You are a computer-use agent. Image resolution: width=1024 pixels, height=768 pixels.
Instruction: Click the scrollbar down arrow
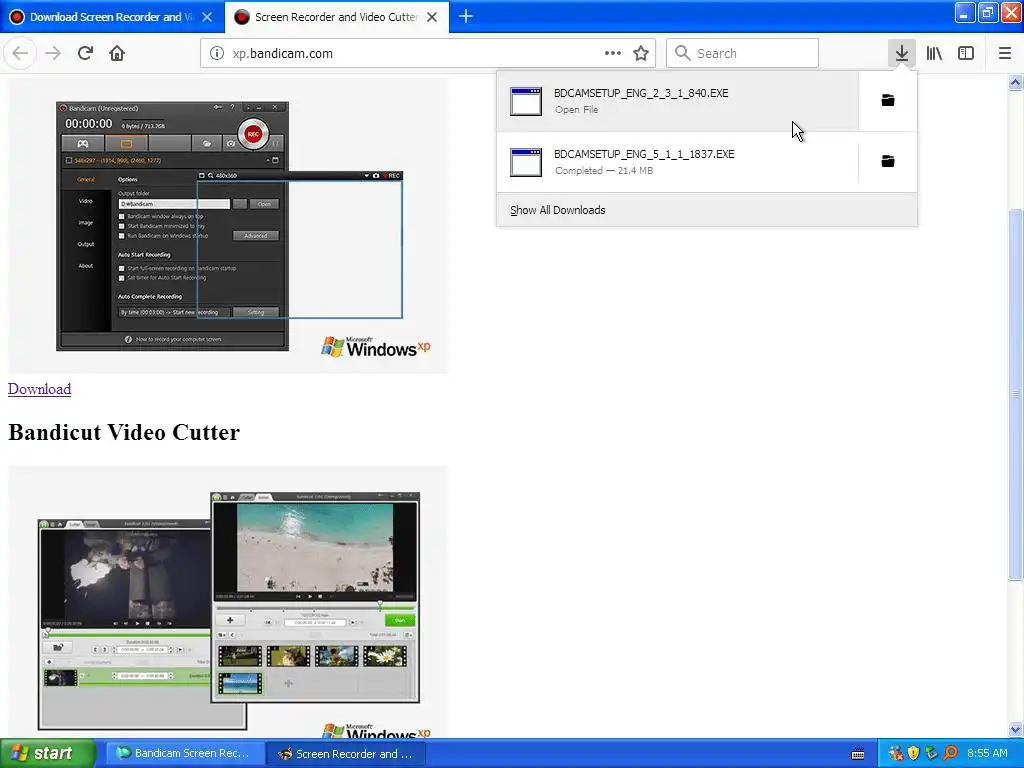(1015, 729)
